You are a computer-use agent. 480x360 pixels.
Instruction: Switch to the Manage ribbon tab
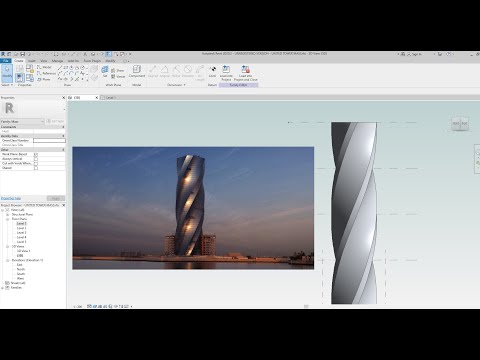pos(57,61)
